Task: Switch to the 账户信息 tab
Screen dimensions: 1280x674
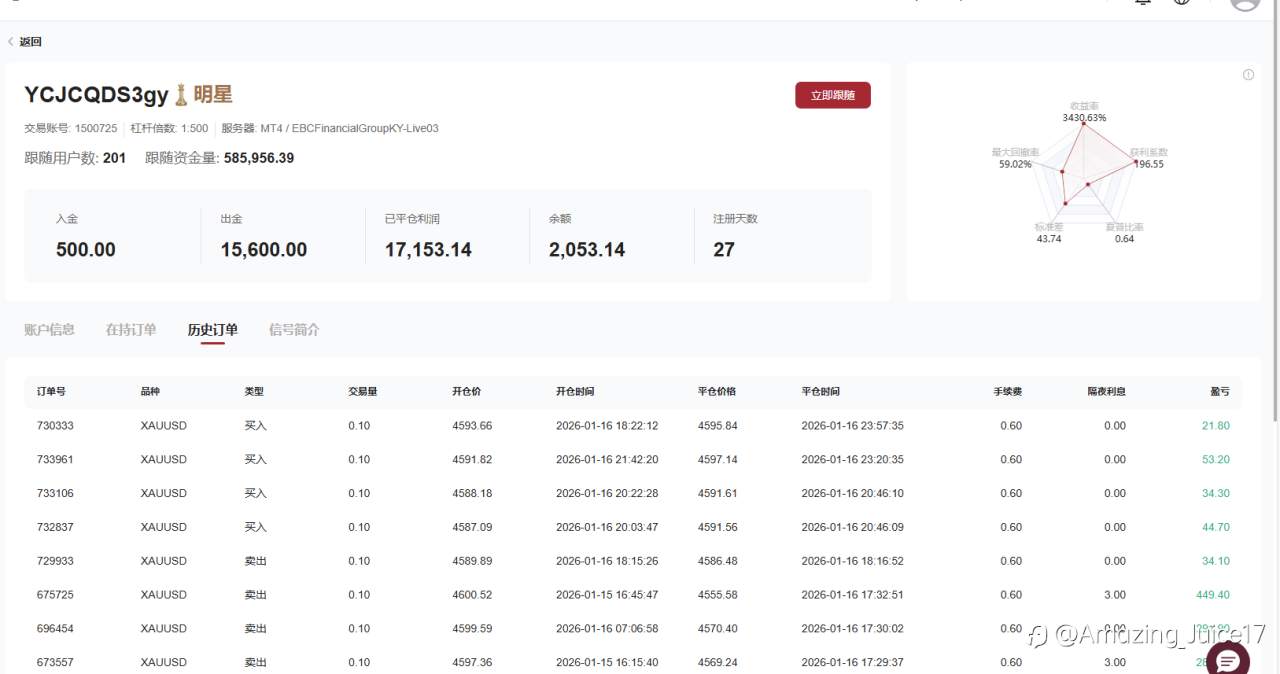Action: pos(49,330)
